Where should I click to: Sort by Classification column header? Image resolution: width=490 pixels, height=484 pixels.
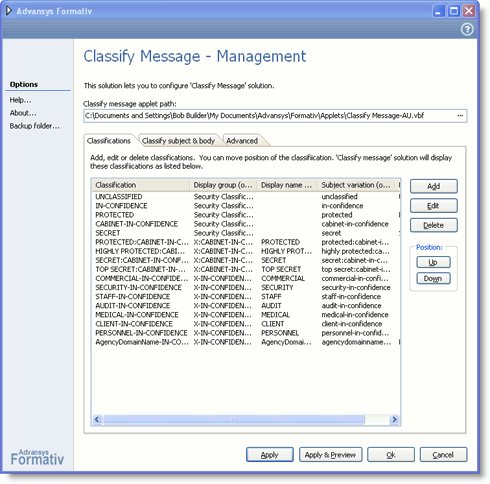pyautogui.click(x=141, y=185)
